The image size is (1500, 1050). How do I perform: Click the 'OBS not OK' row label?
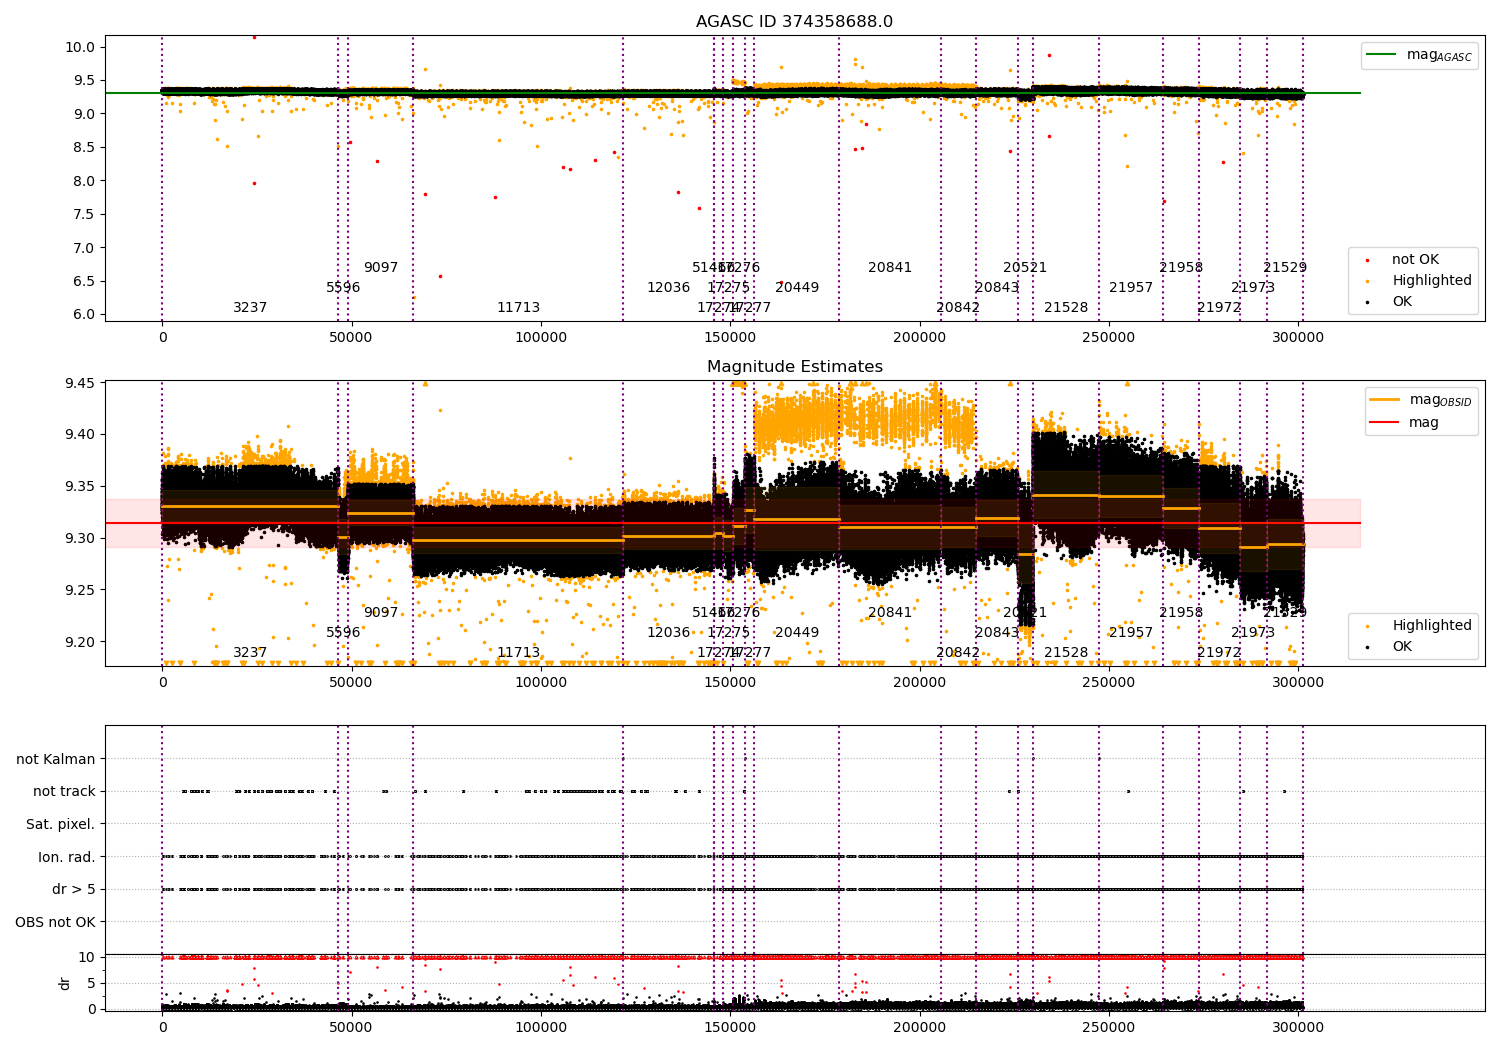tap(55, 922)
